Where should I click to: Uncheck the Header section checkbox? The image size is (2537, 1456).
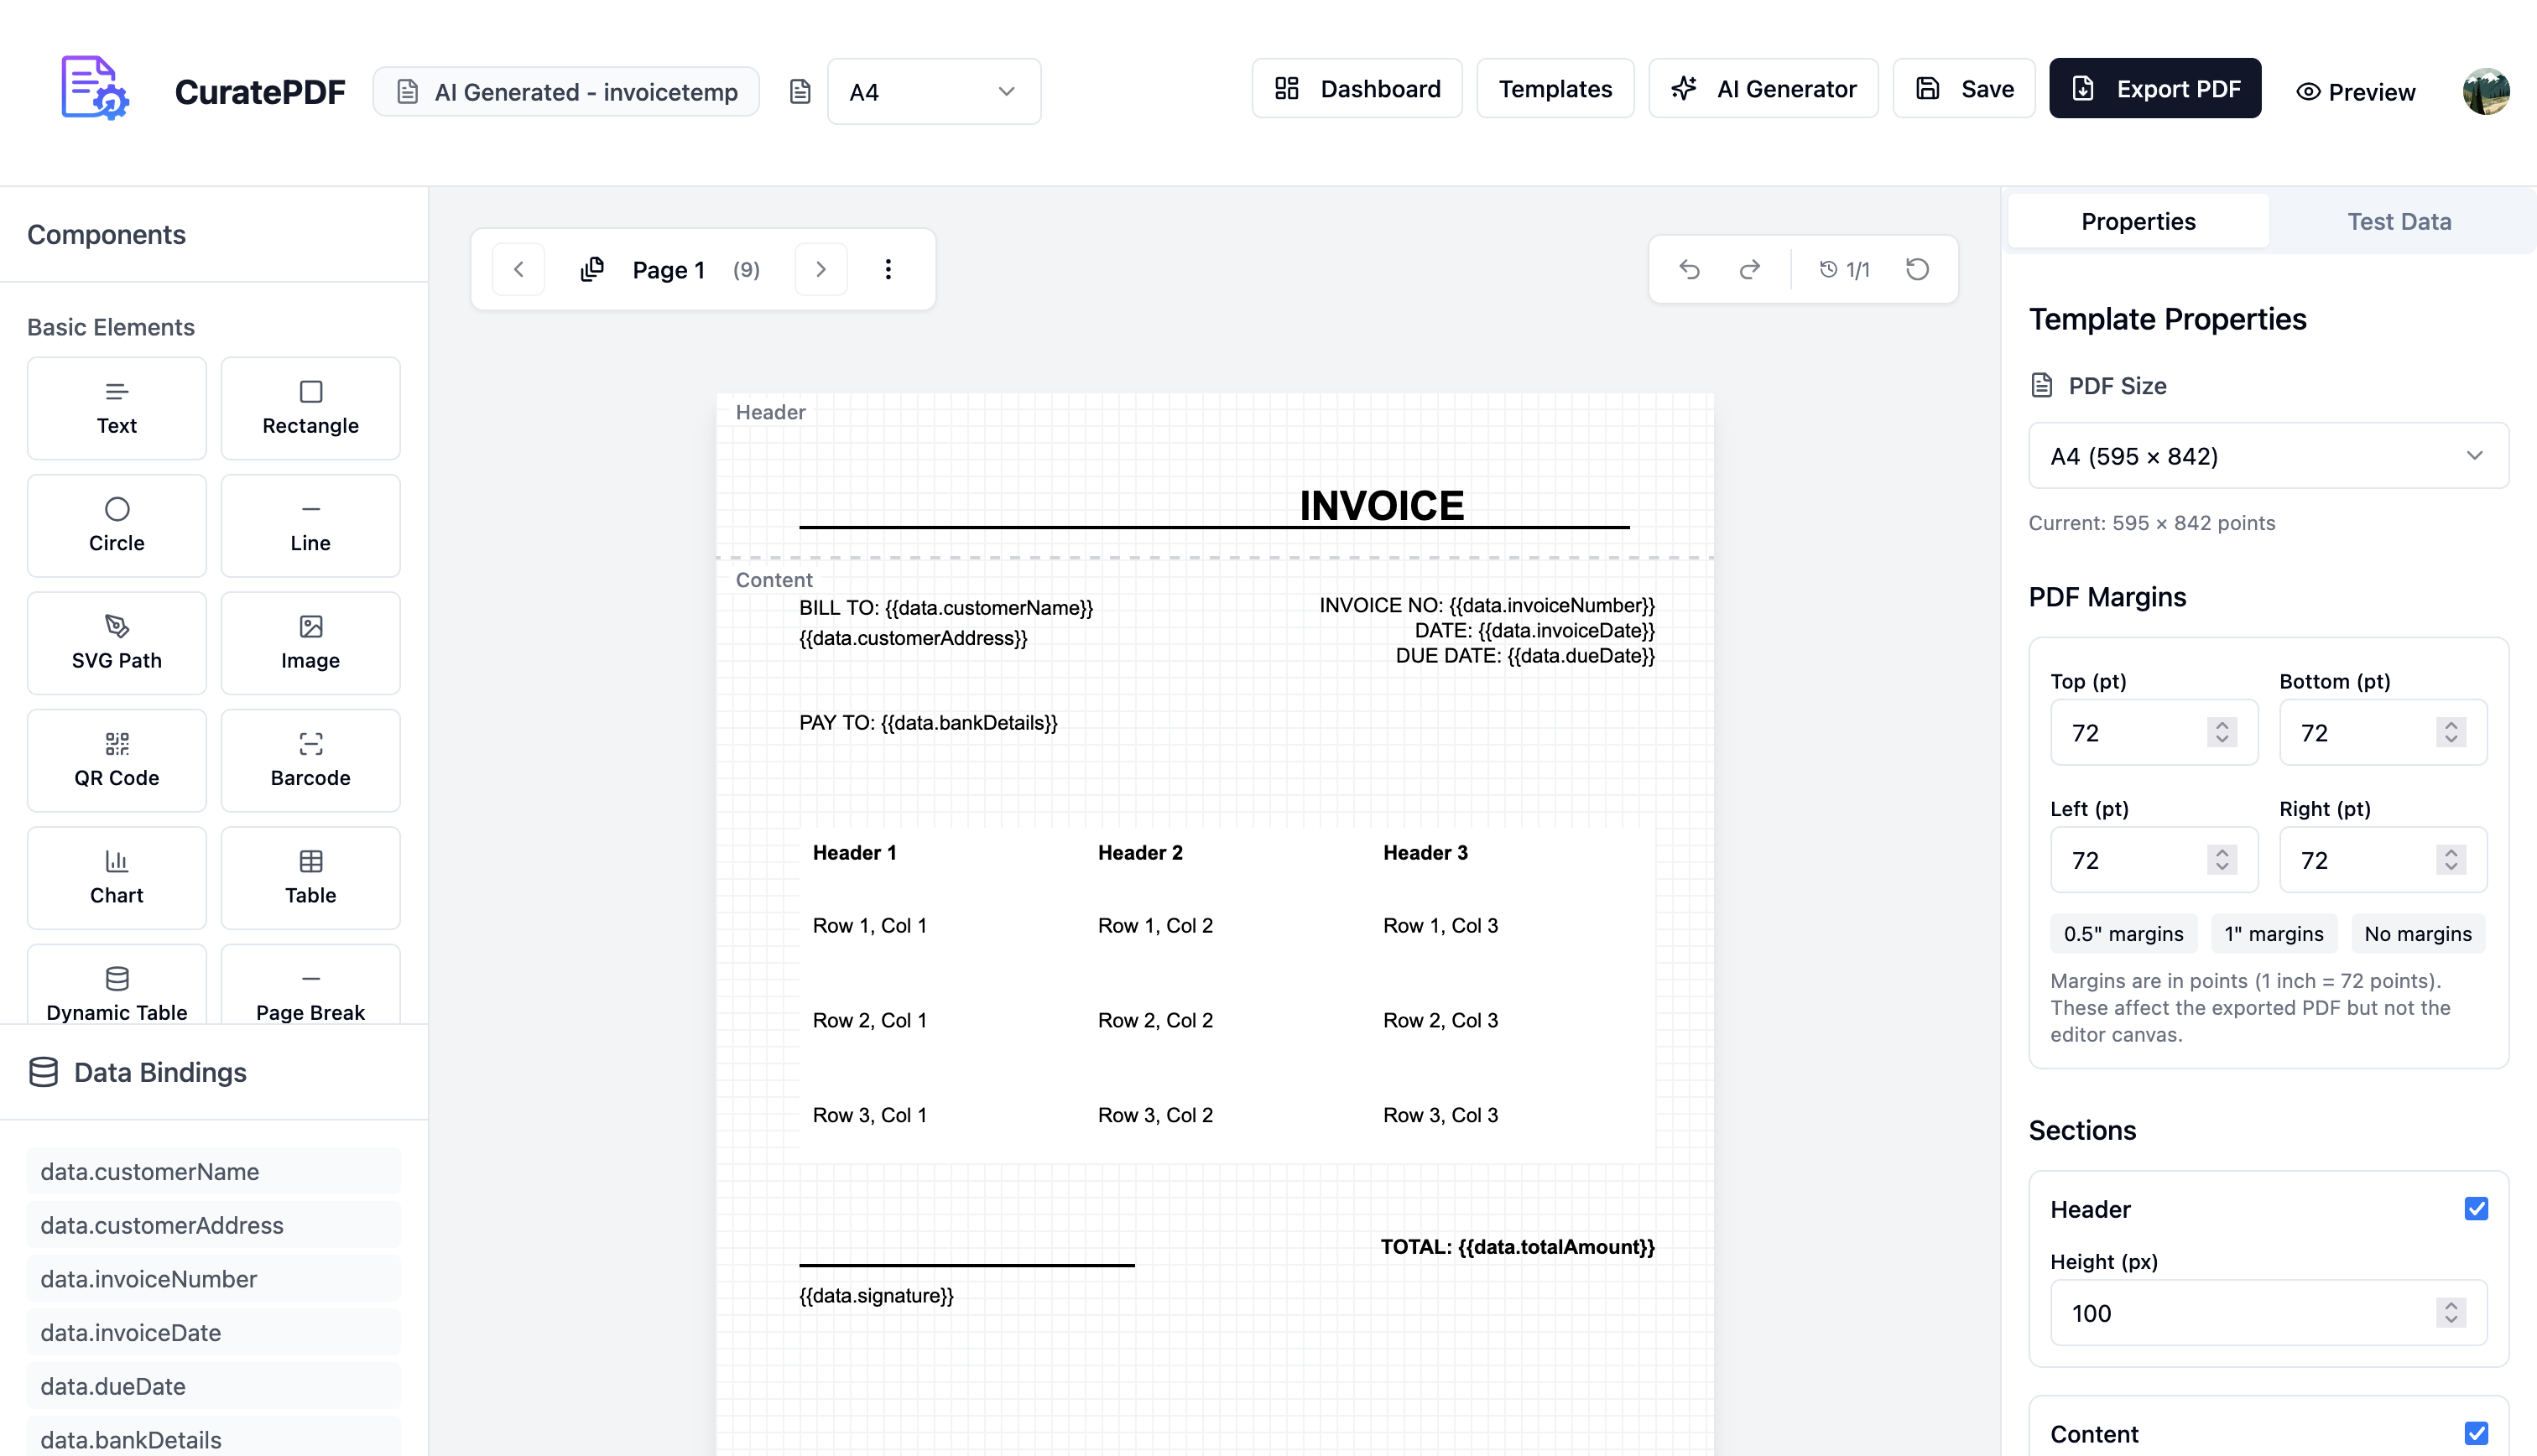[x=2475, y=1209]
